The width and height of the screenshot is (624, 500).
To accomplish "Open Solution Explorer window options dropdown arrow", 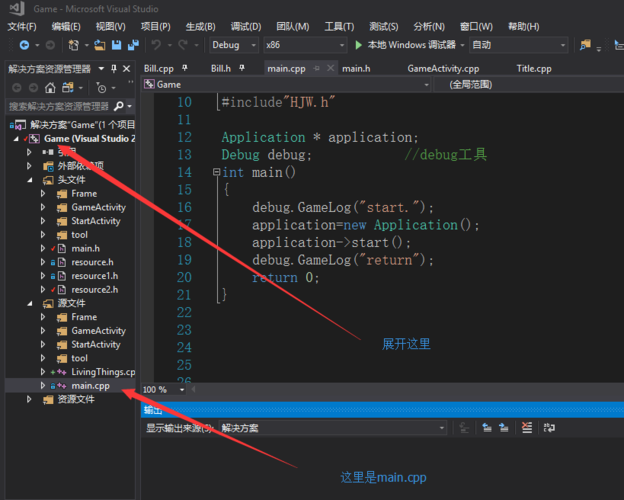I will coord(101,69).
